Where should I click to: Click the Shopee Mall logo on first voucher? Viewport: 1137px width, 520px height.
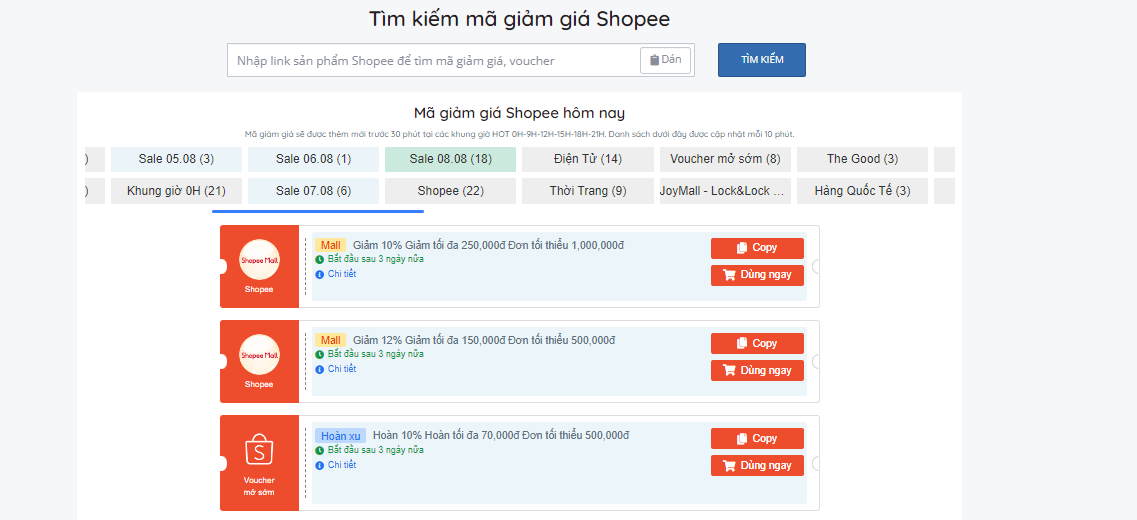point(259,260)
